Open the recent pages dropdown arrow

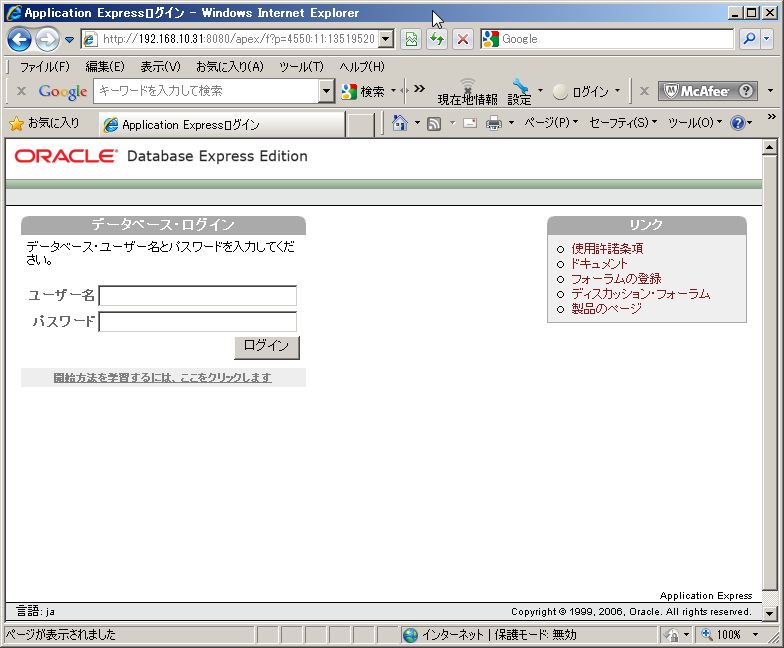tap(70, 40)
